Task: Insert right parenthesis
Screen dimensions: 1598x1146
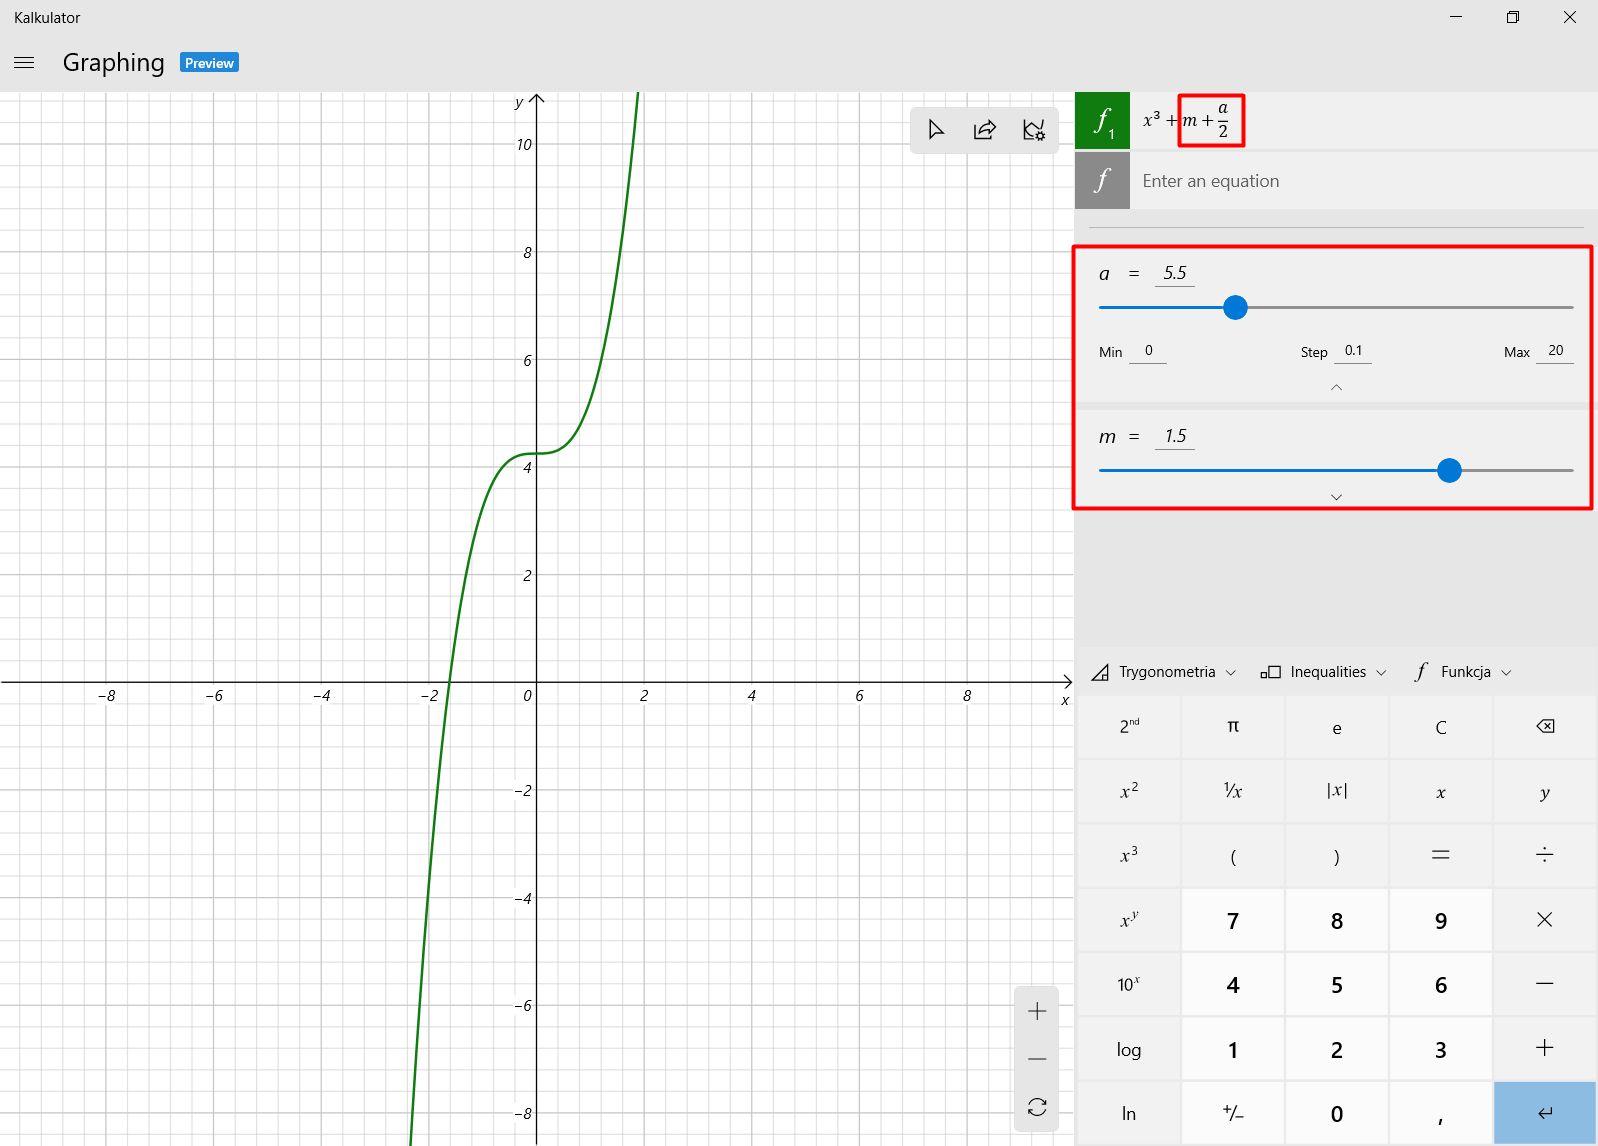Action: pos(1337,856)
